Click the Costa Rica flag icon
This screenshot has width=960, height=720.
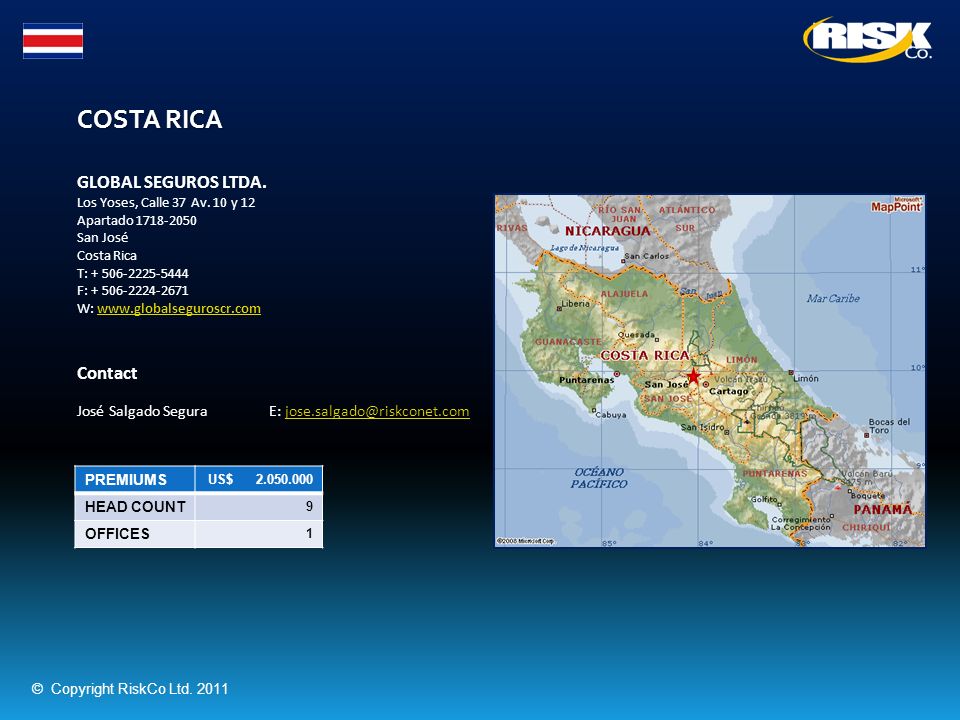[53, 41]
